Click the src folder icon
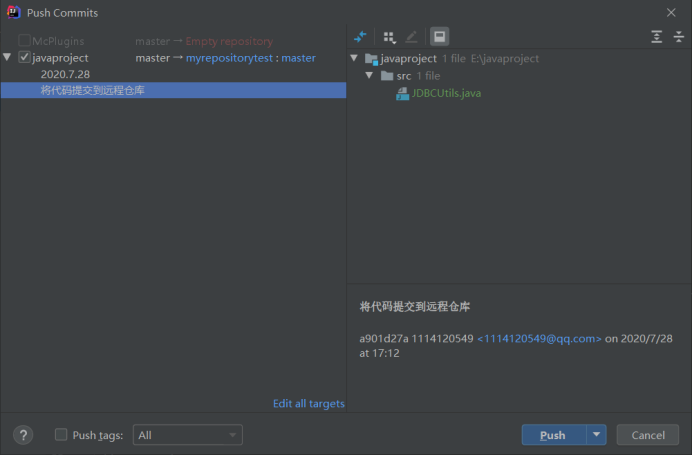The height and width of the screenshot is (455, 692). 387,76
